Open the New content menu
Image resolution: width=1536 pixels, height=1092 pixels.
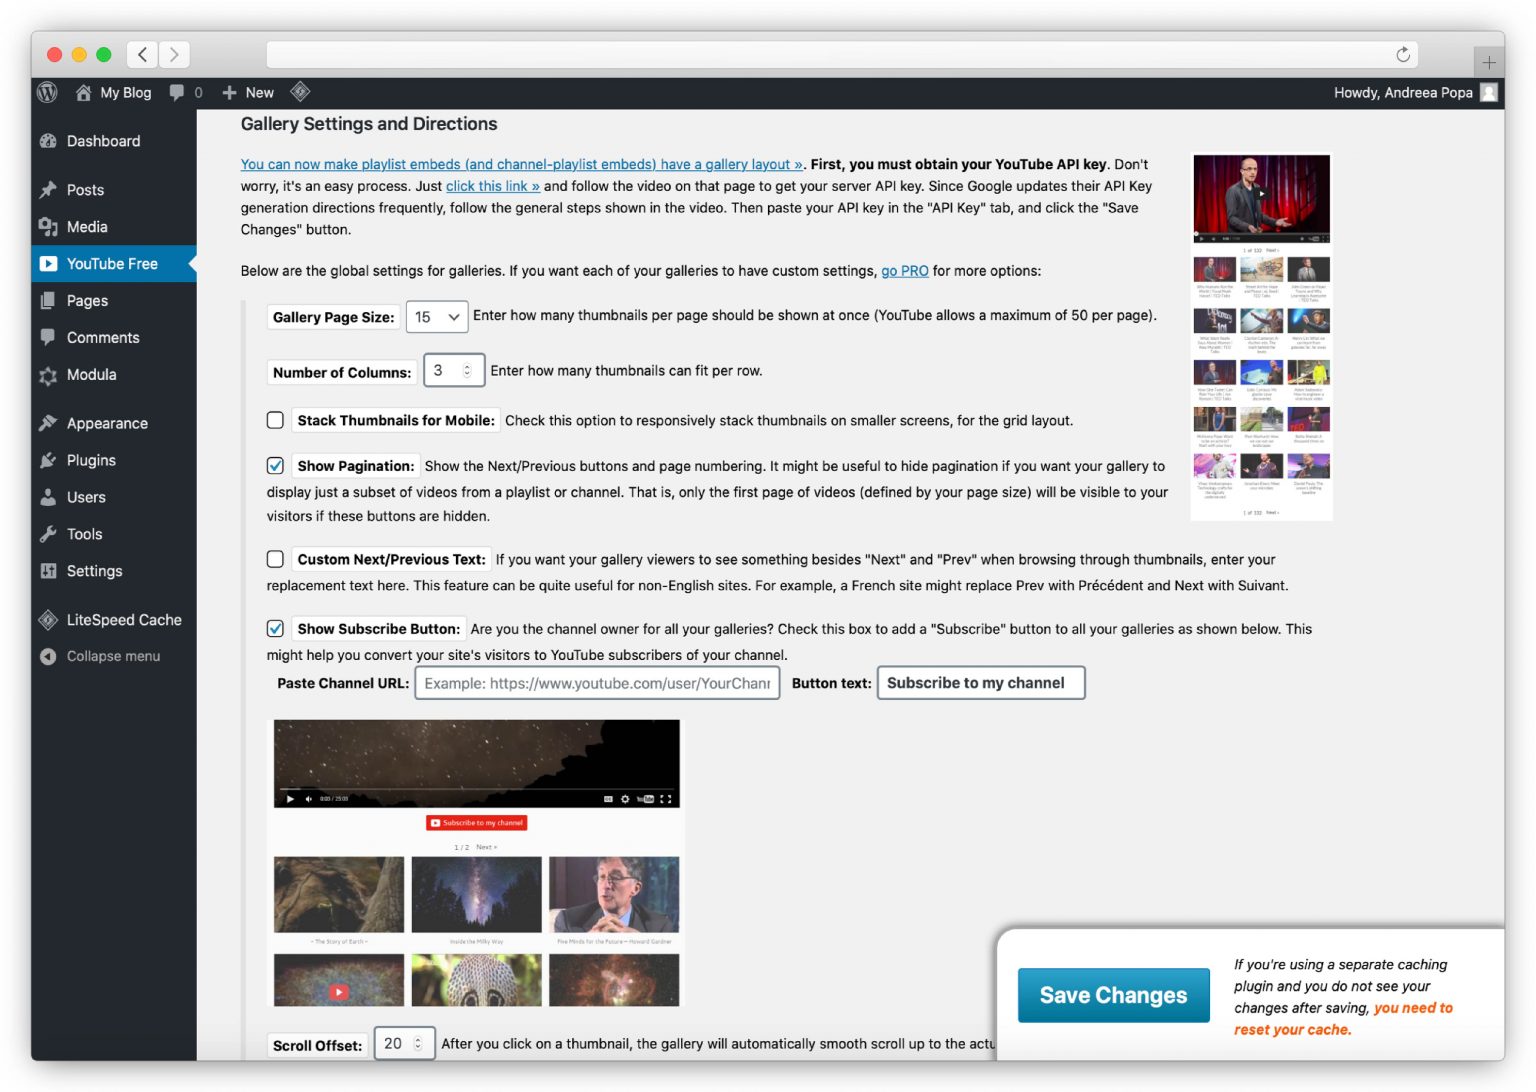247,92
